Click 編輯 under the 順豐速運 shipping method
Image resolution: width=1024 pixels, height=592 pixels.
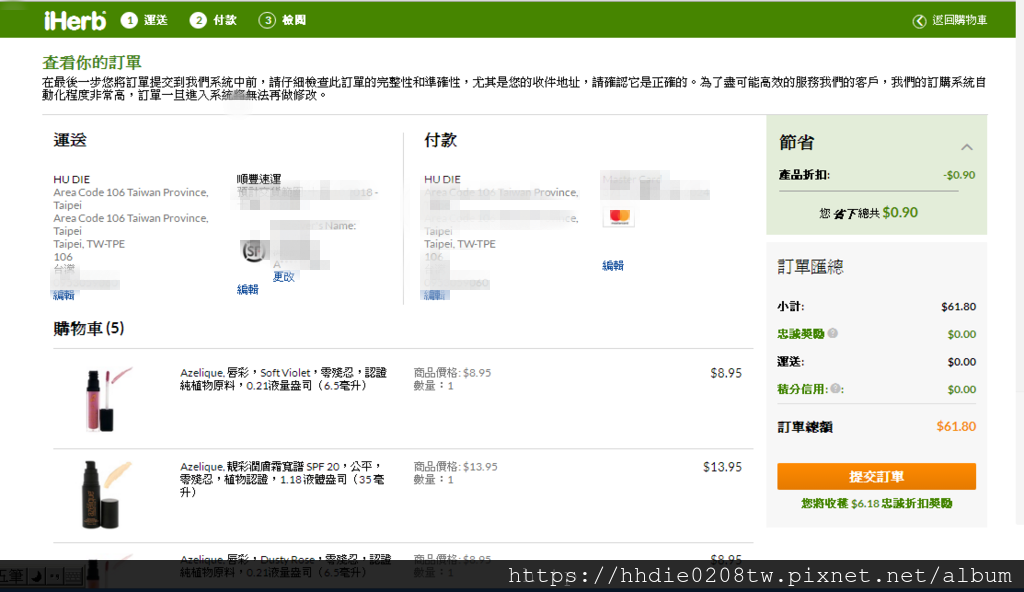click(x=248, y=289)
